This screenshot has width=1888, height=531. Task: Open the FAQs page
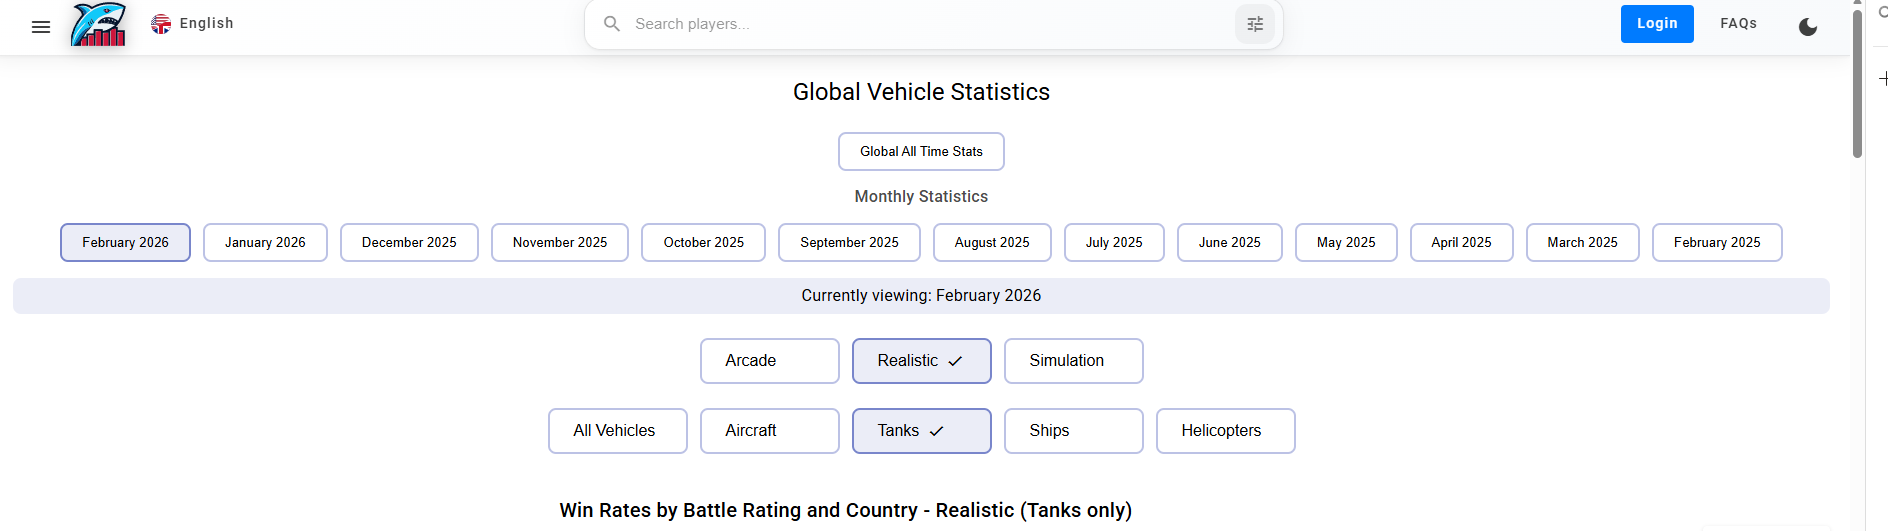click(1738, 24)
